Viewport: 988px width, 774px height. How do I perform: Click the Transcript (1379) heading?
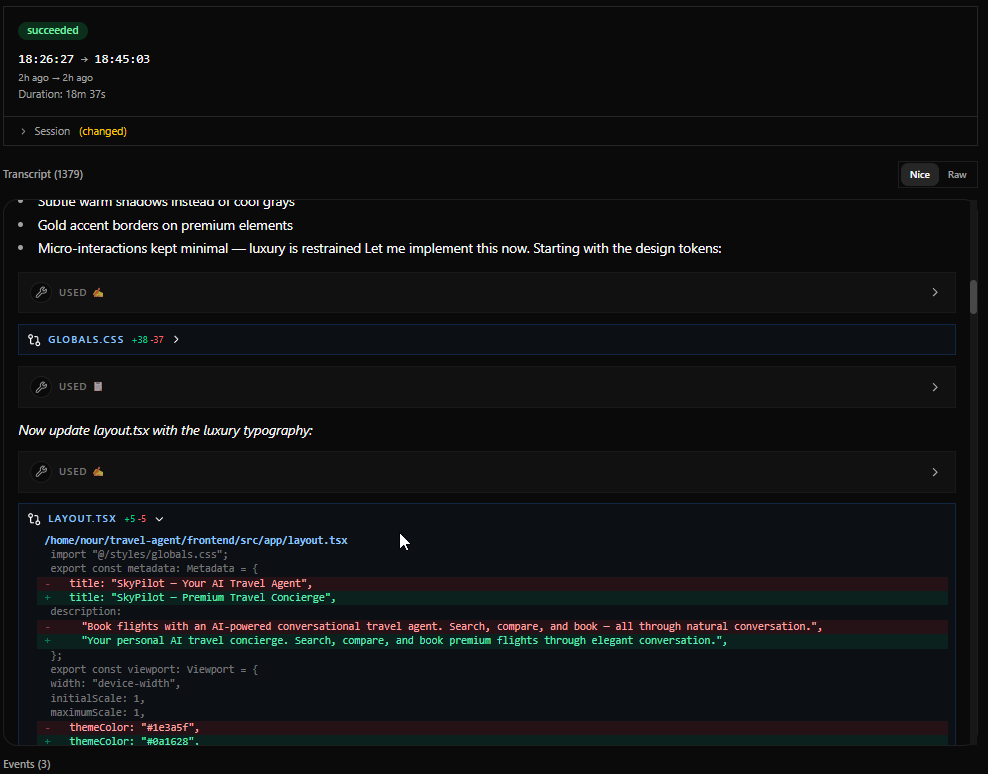[x=43, y=174]
